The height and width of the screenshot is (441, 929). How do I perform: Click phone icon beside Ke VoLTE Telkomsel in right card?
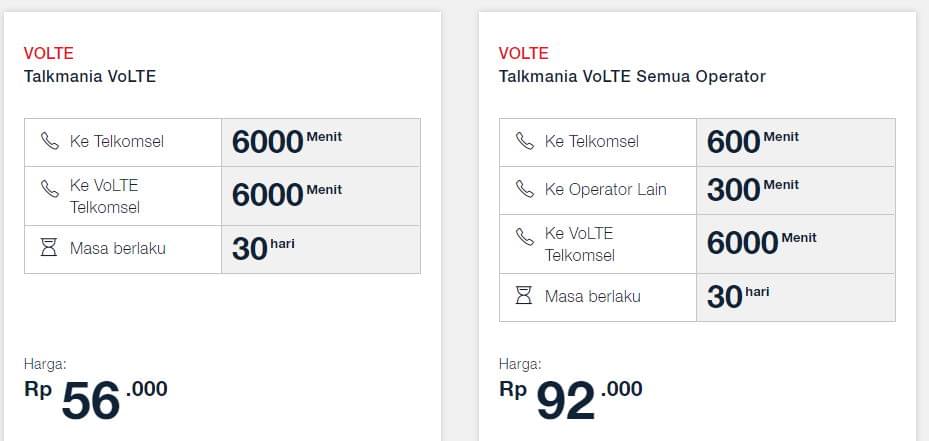point(525,236)
